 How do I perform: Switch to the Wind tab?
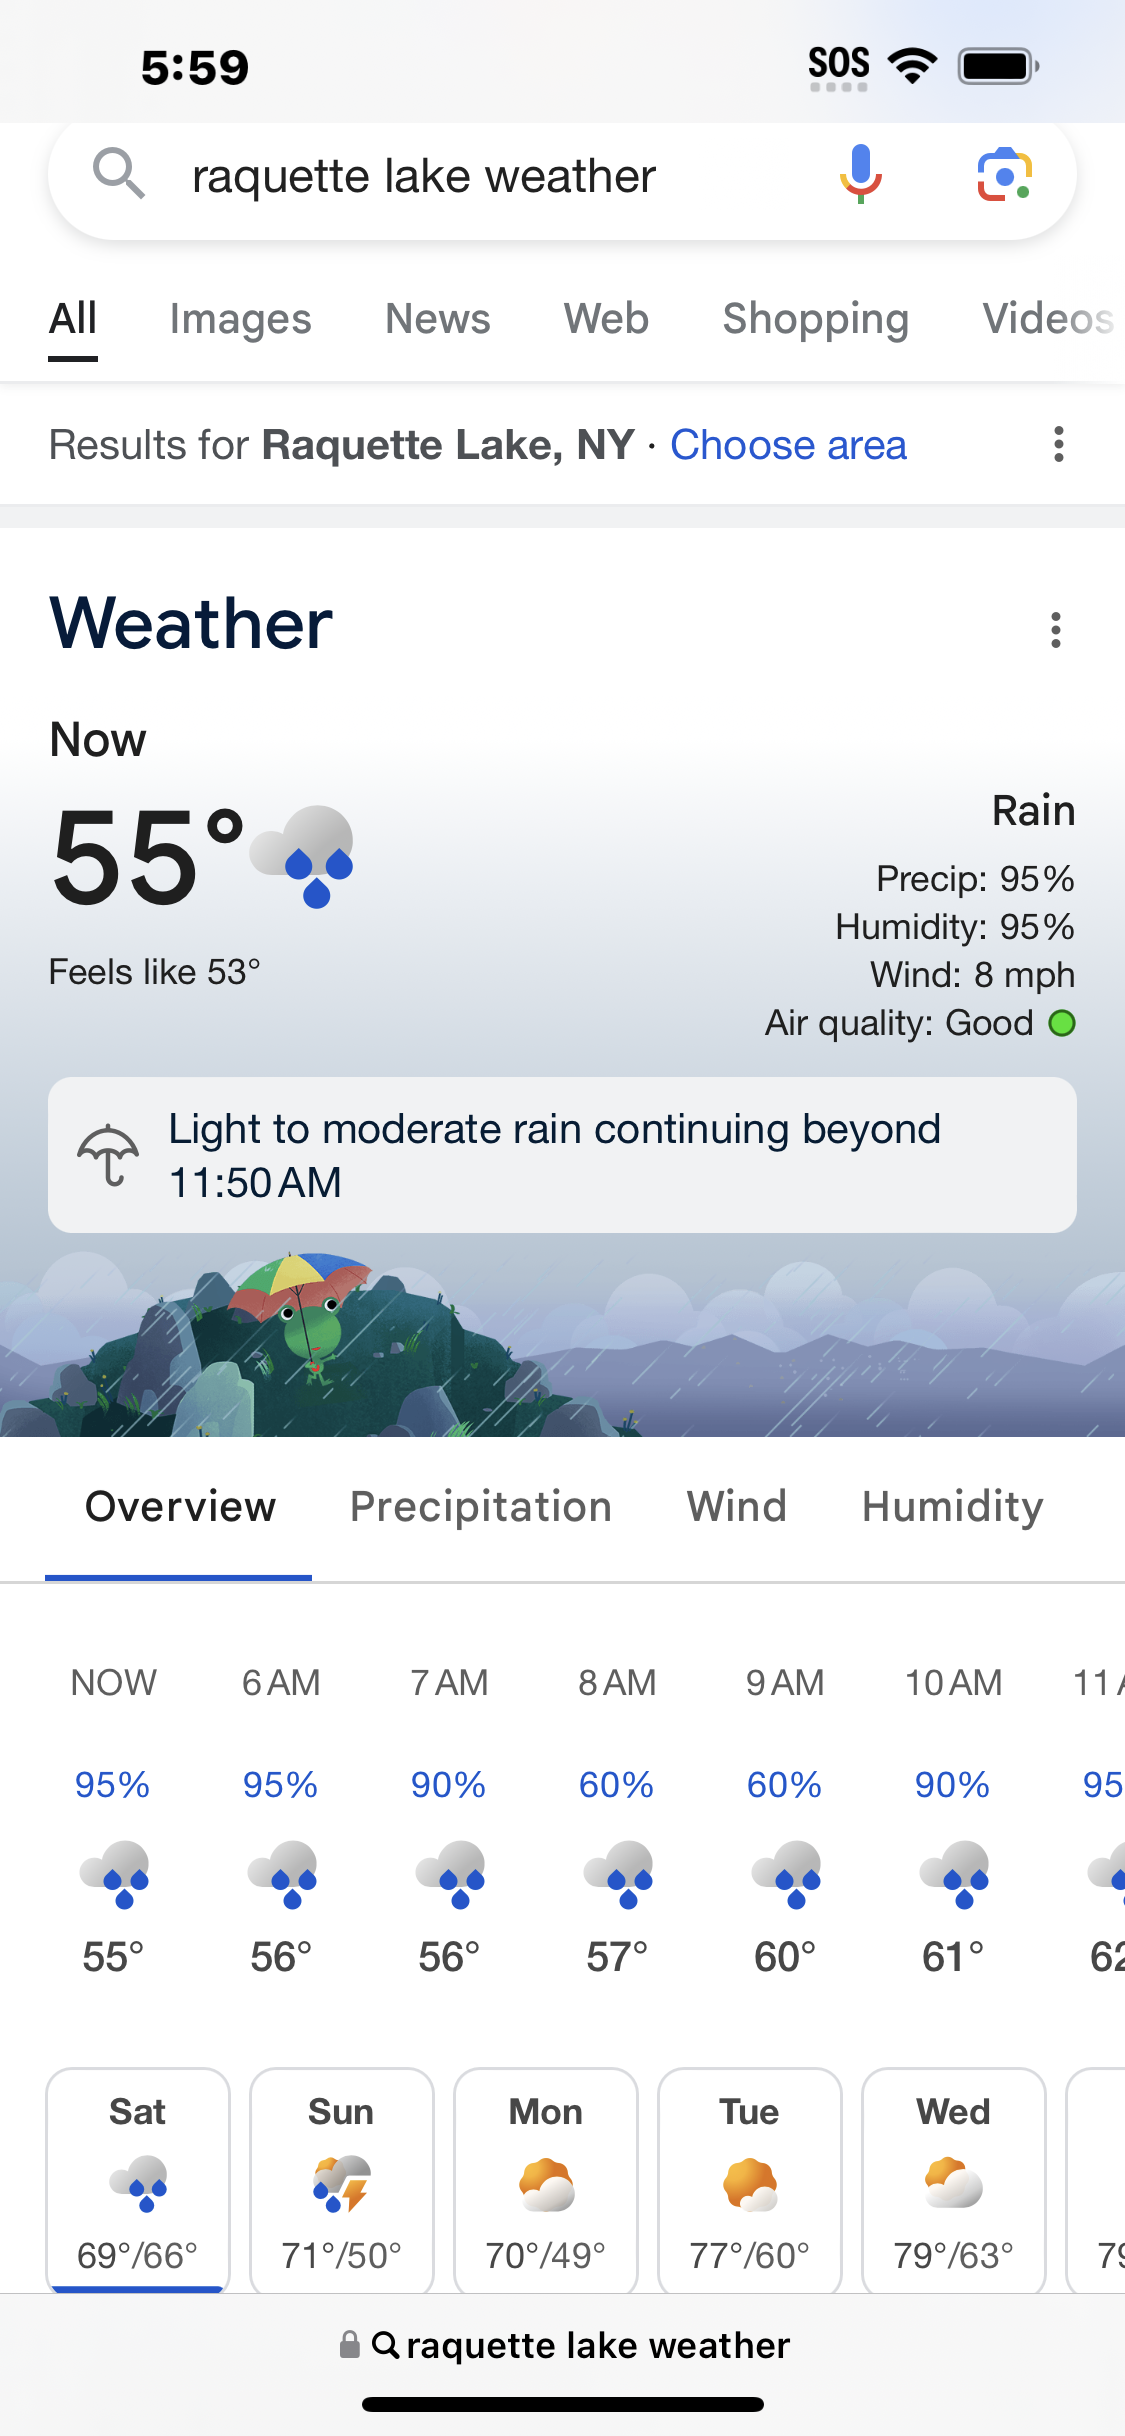coord(737,1507)
